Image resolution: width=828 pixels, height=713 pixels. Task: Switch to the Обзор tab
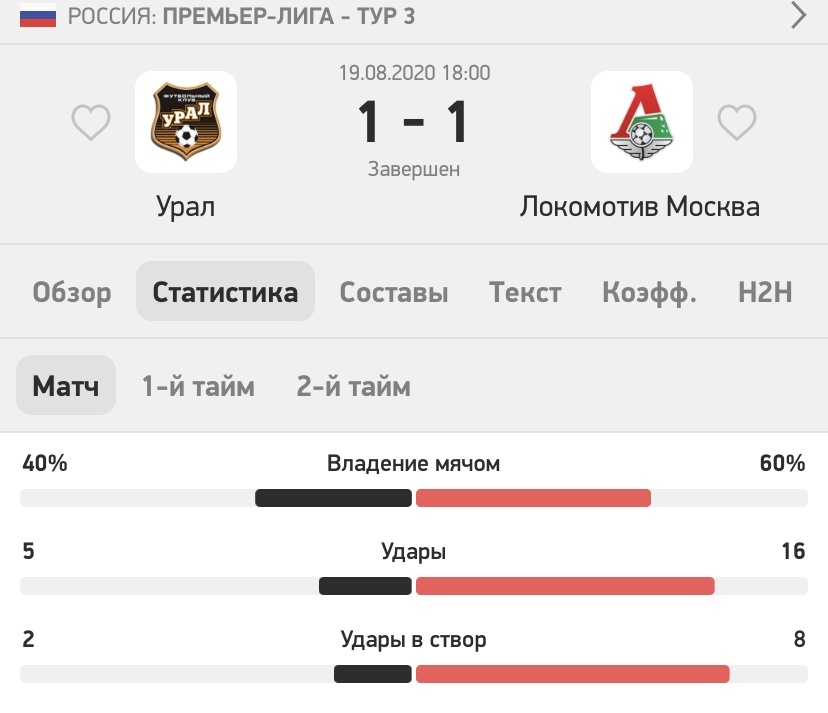click(x=72, y=292)
